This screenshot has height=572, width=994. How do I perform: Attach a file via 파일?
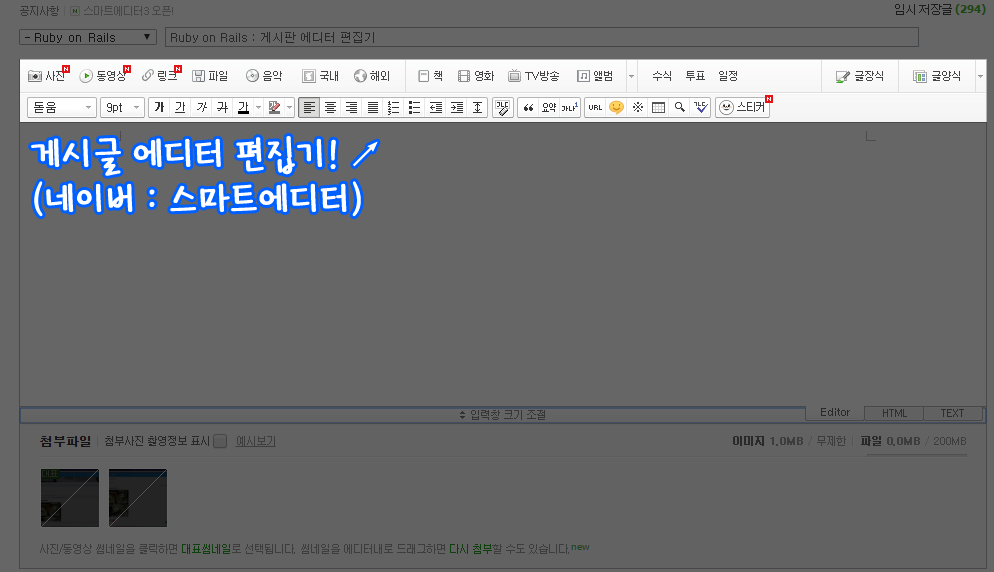(210, 75)
